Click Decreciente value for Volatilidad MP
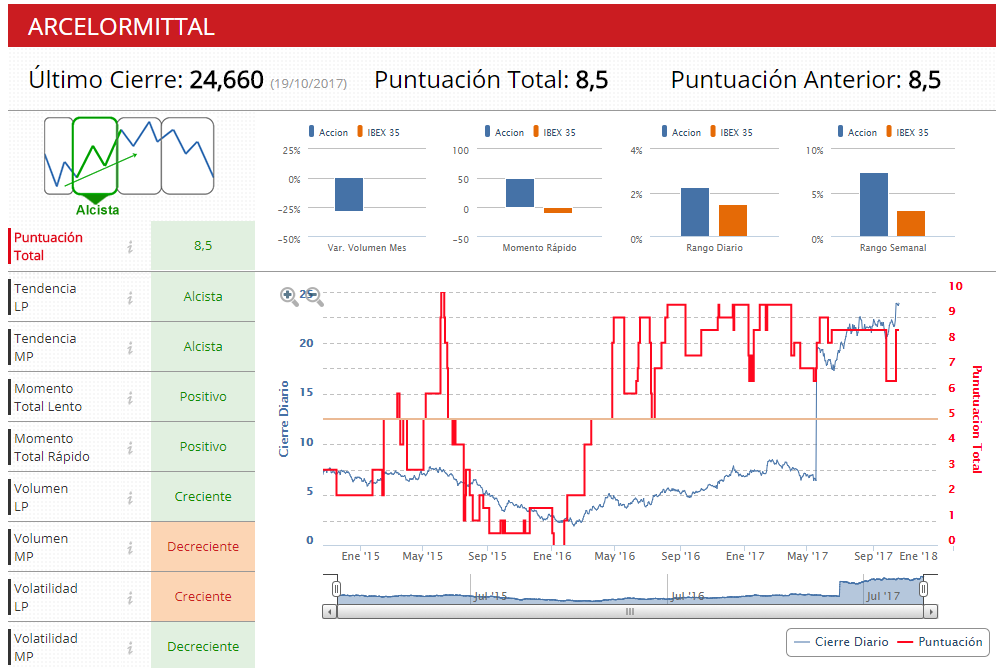Viewport: 1006px width, 668px height. [203, 646]
